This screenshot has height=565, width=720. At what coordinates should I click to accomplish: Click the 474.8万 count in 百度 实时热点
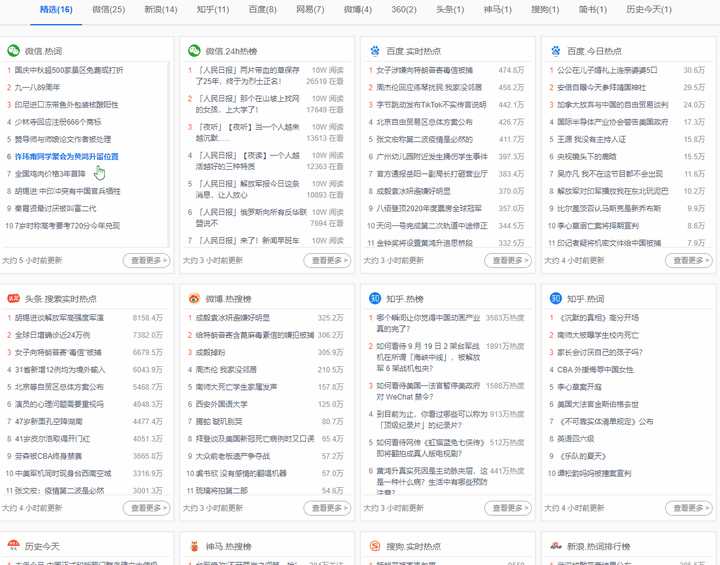click(511, 70)
